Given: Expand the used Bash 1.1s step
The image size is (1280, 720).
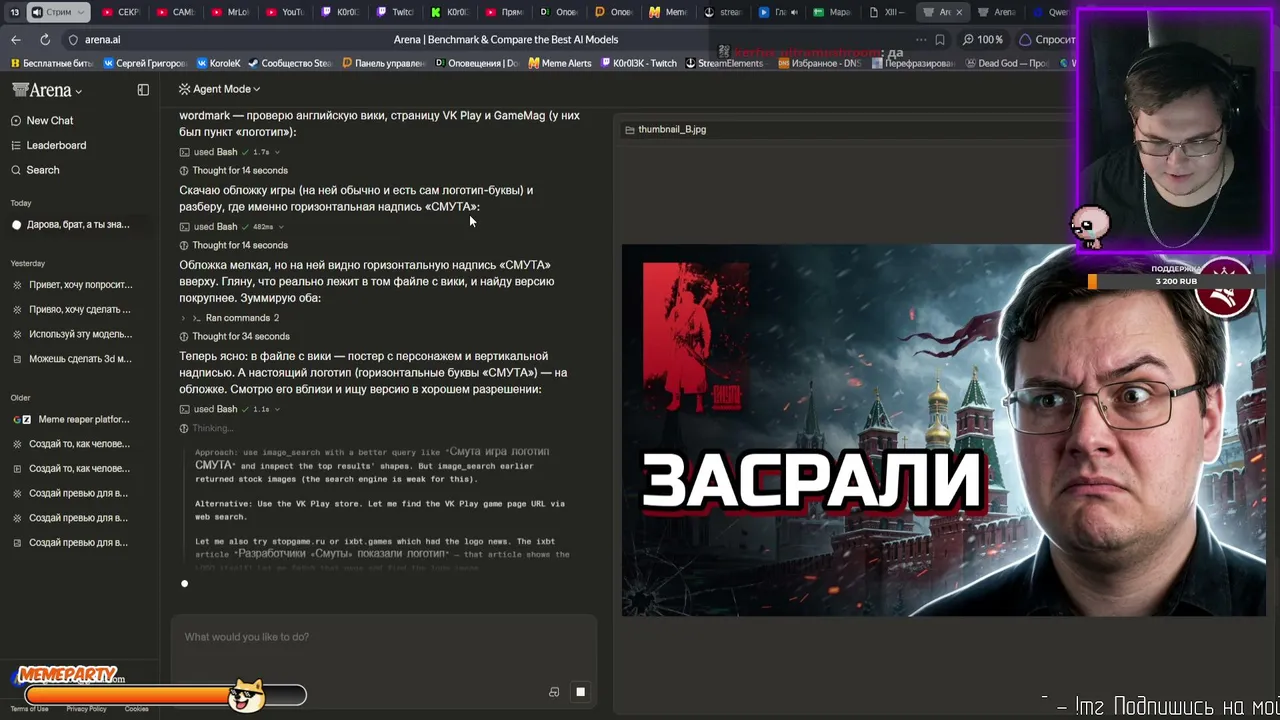Looking at the screenshot, I should point(229,410).
